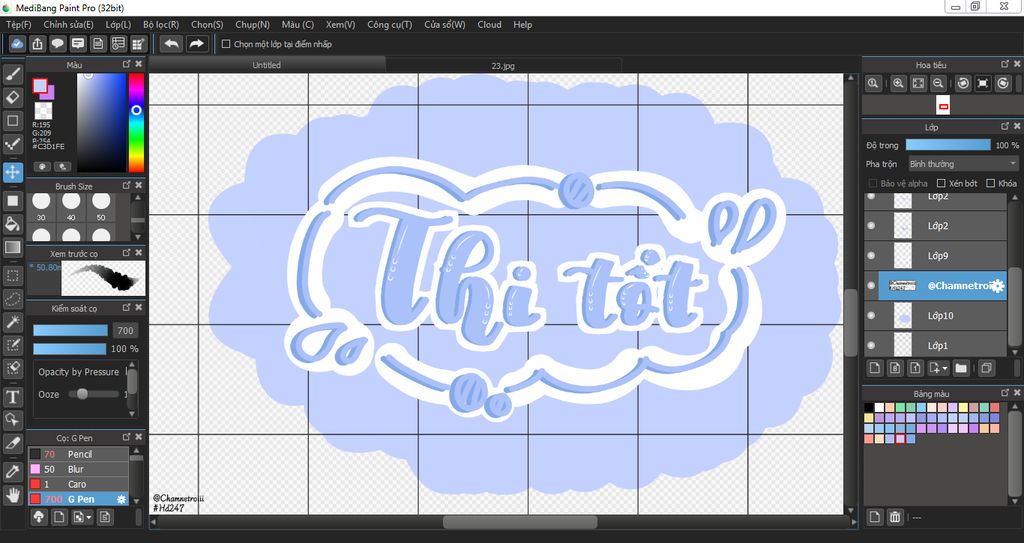Hide the Lớp10 layer
The height and width of the screenshot is (543, 1024).
(871, 316)
